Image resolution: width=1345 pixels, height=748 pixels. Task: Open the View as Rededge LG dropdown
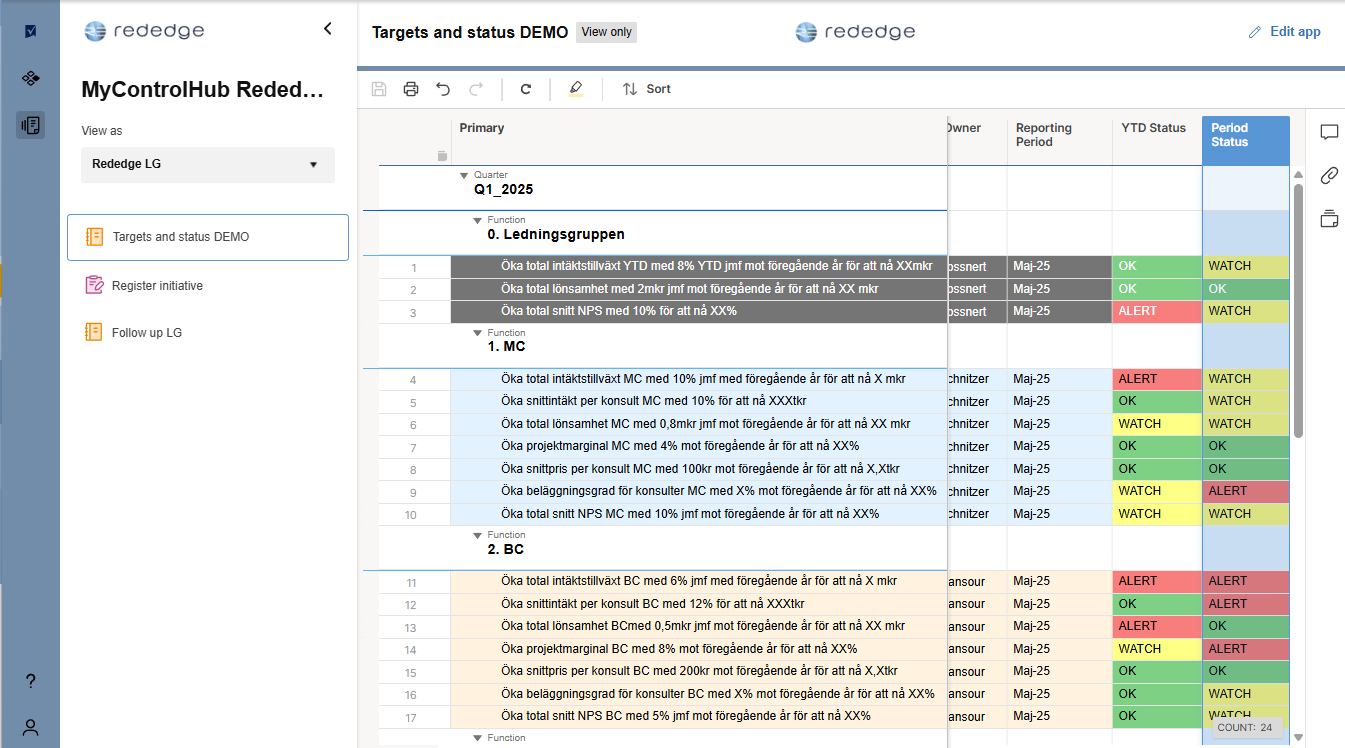(208, 164)
